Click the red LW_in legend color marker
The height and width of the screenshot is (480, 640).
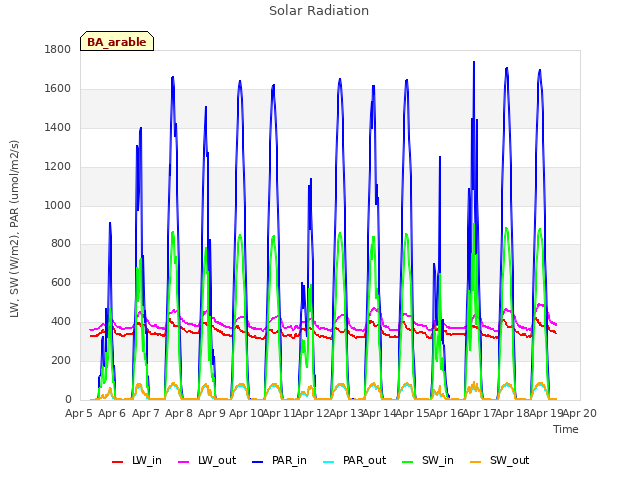pyautogui.click(x=118, y=462)
